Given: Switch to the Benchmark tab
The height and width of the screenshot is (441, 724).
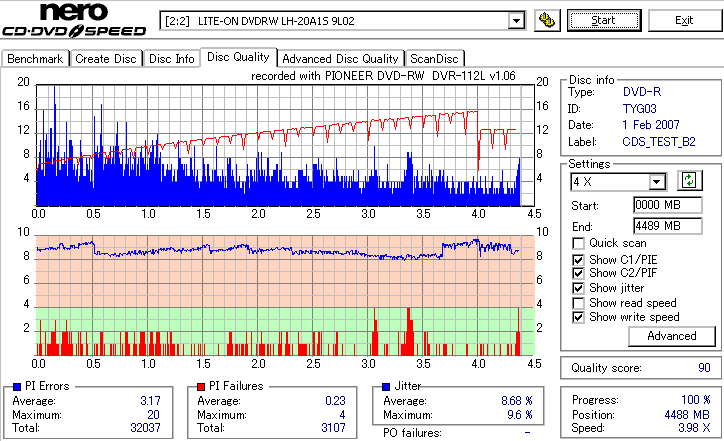Looking at the screenshot, I should [35, 59].
